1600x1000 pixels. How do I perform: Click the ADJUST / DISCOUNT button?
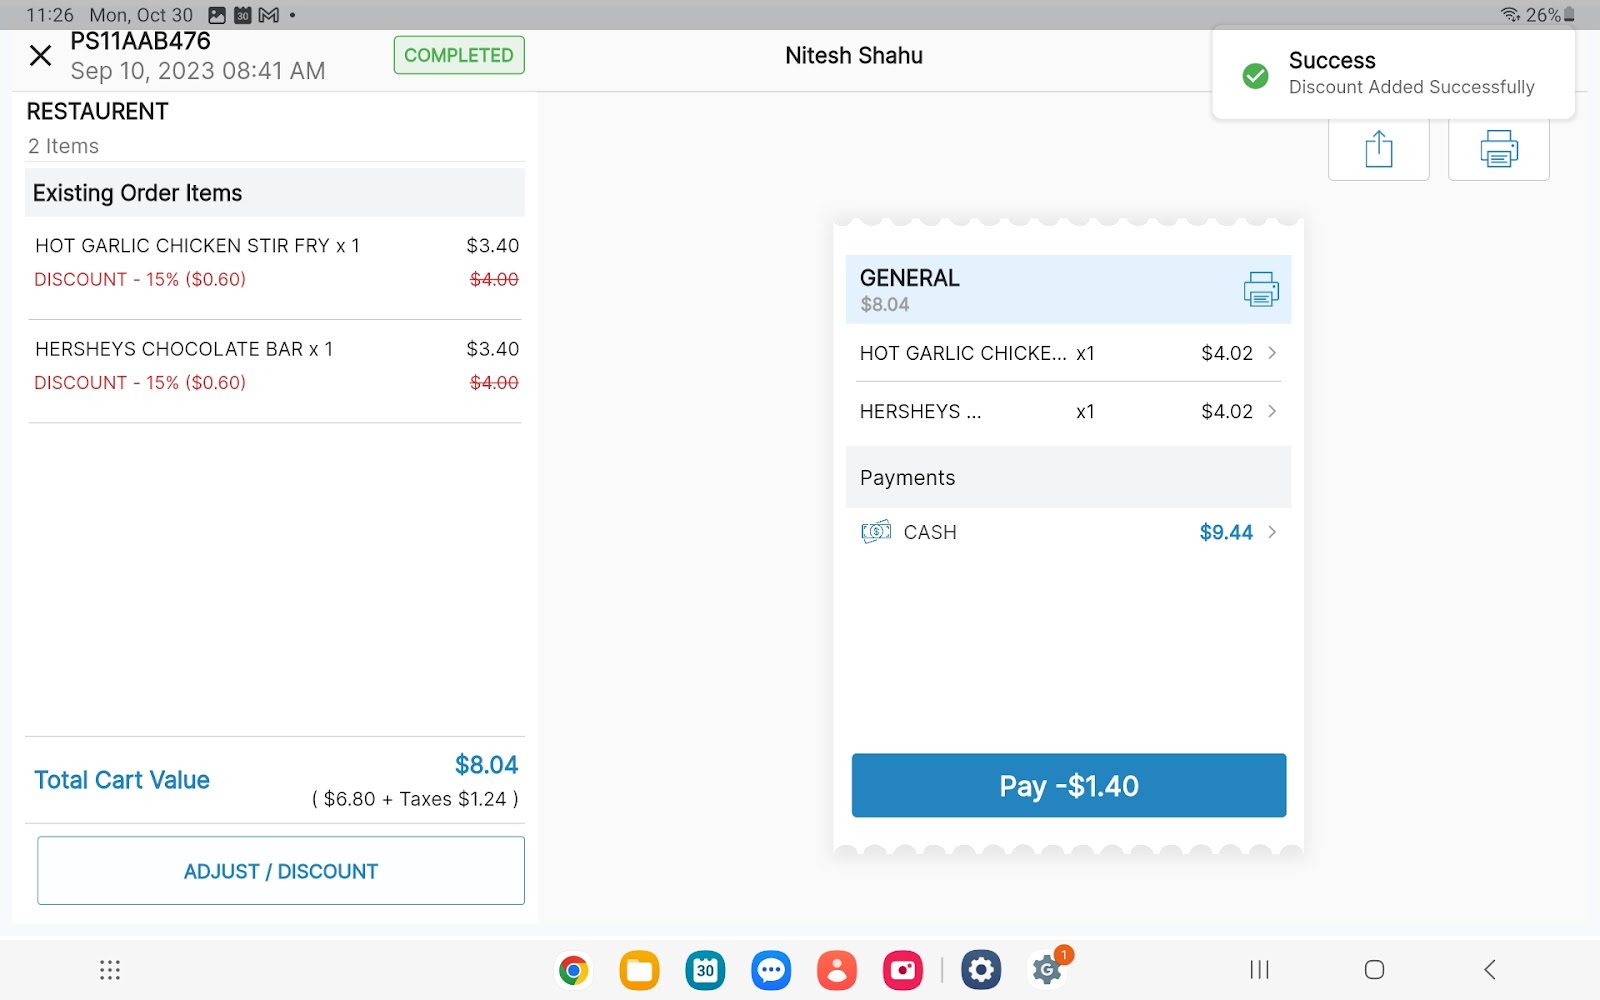point(281,871)
